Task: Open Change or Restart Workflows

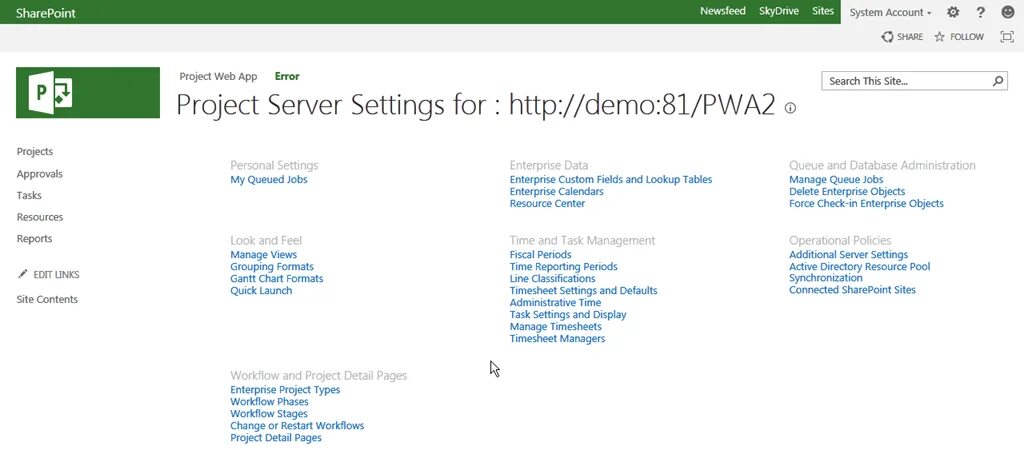Action: [297, 425]
